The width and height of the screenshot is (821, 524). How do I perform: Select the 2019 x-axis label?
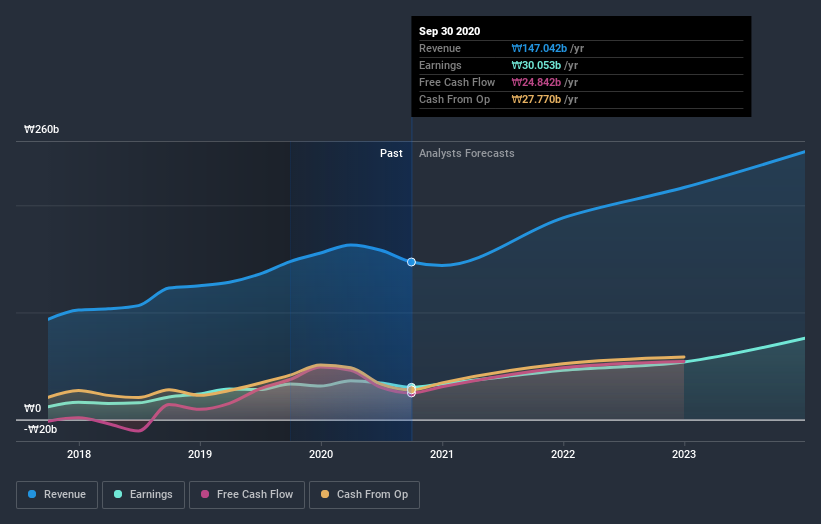200,454
